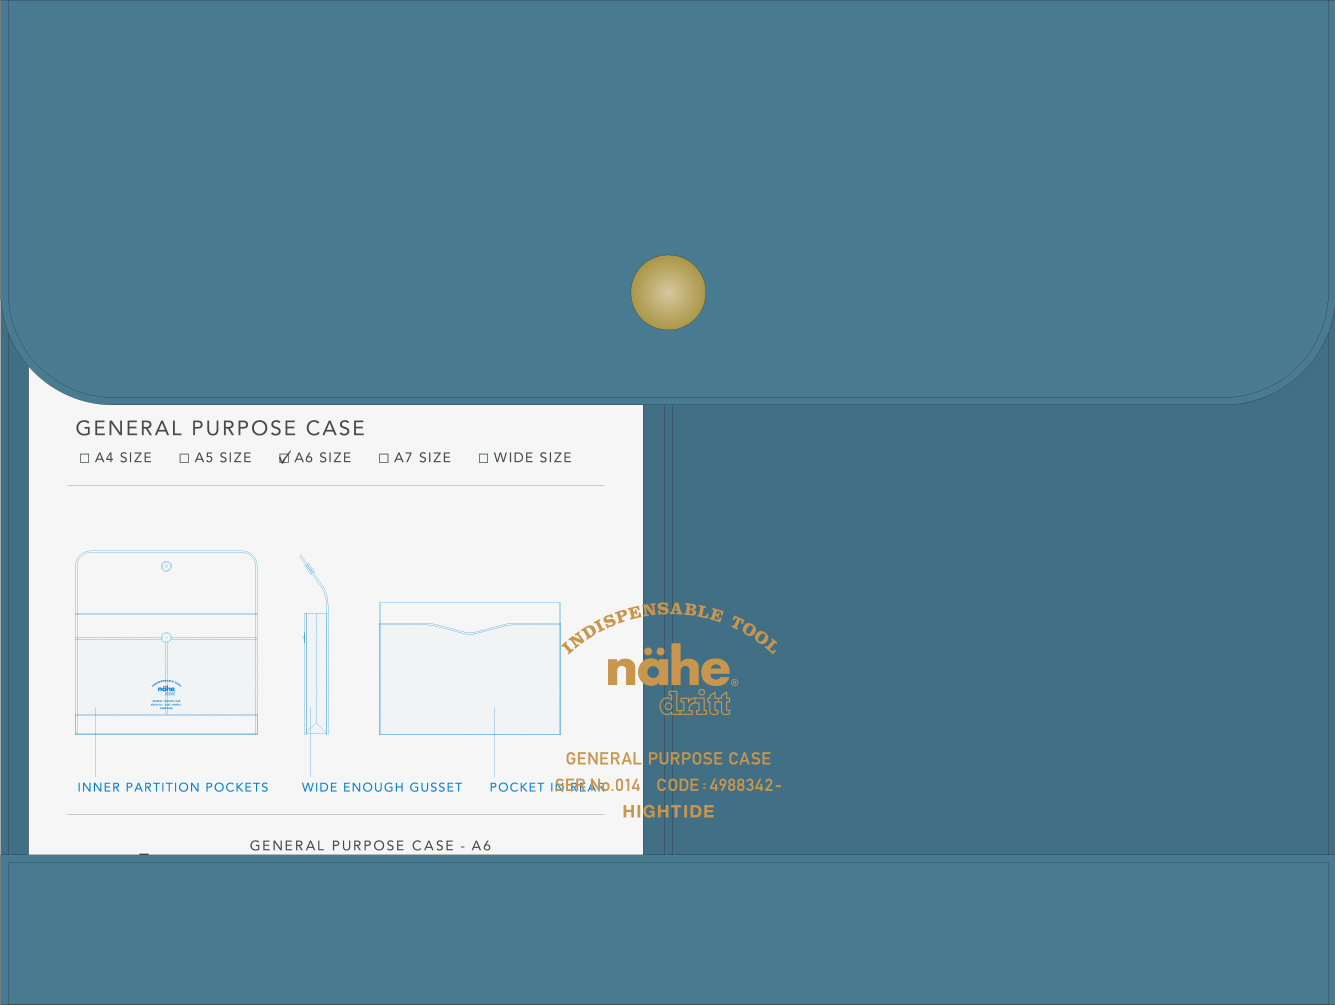The image size is (1335, 1005).
Task: Click the INDISPENSABLE TOOL arched text
Action: click(x=669, y=620)
